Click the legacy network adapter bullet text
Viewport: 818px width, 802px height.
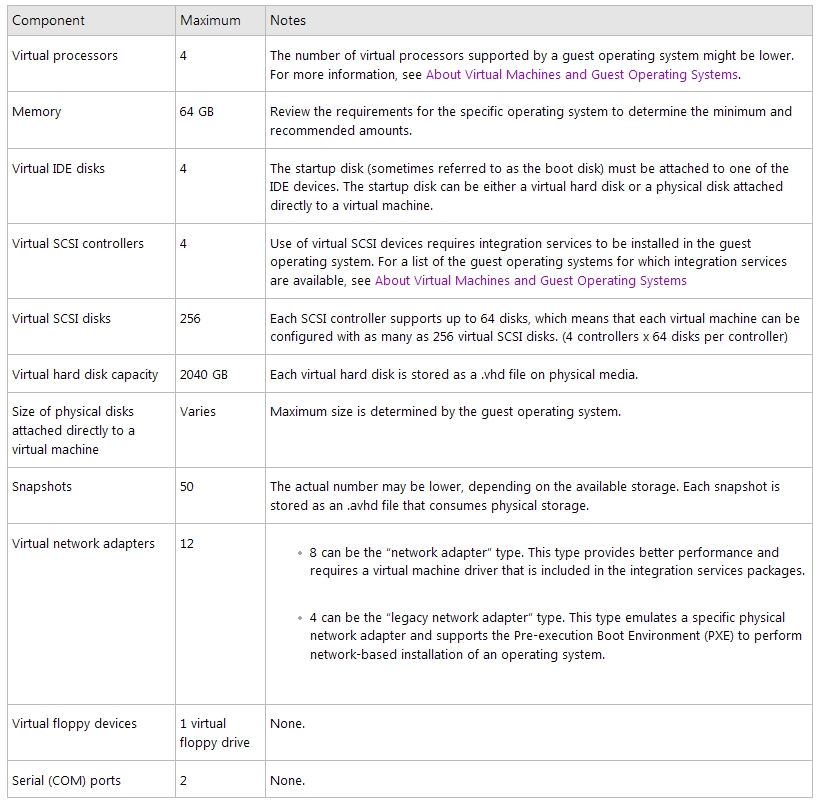click(x=556, y=636)
